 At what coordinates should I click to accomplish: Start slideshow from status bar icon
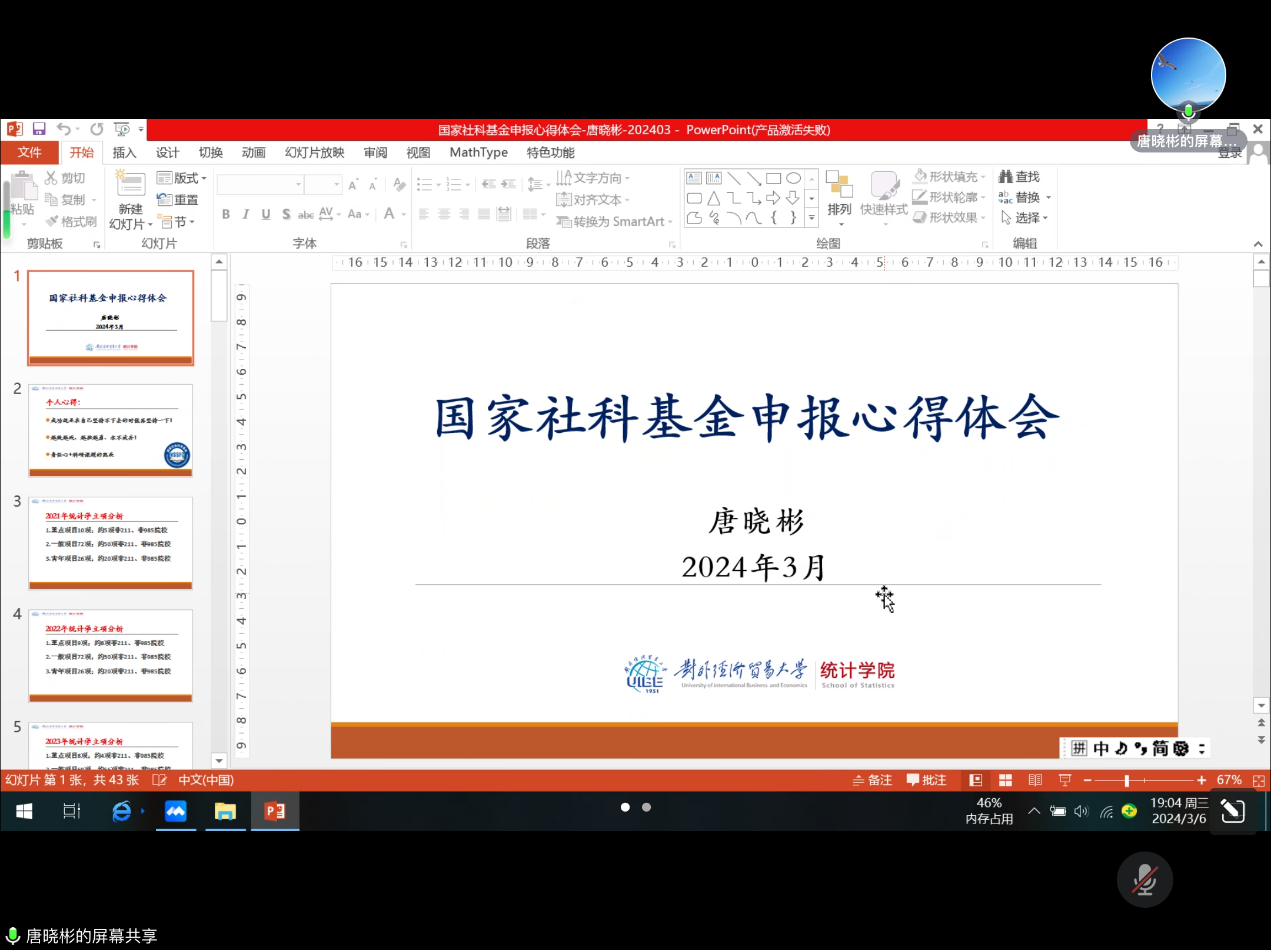[1065, 780]
